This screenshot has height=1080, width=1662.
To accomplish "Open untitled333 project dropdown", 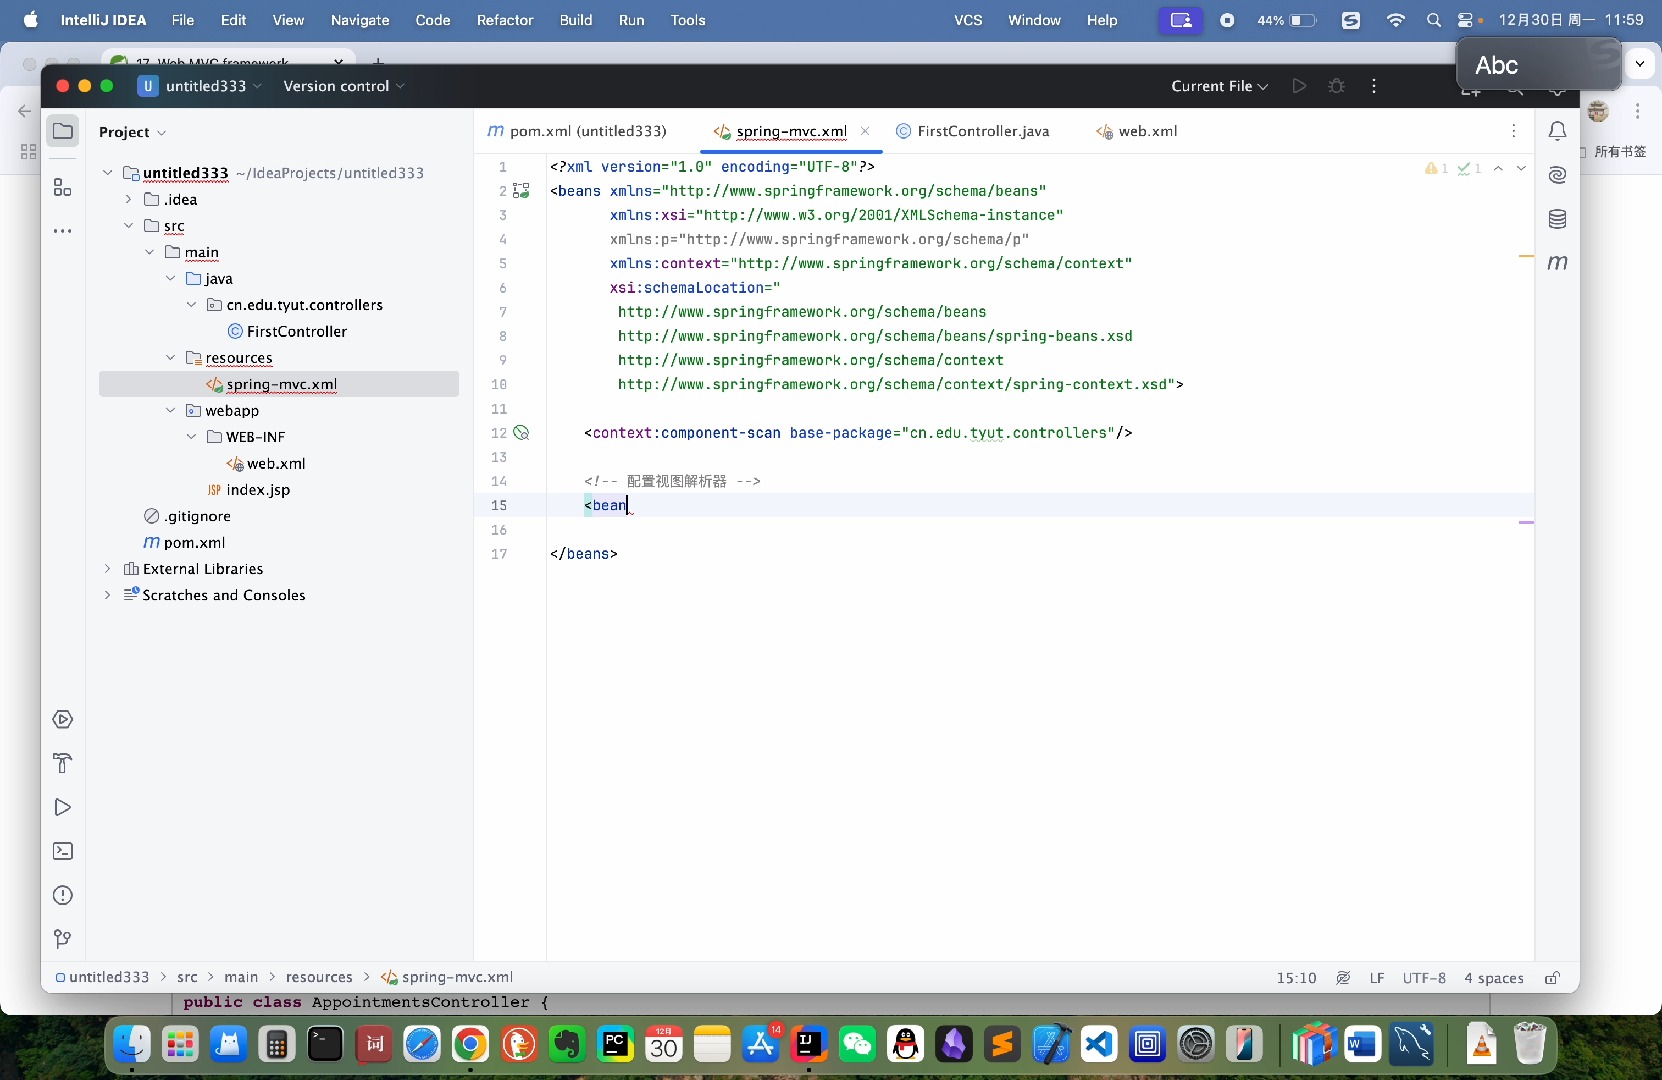I will coord(199,86).
